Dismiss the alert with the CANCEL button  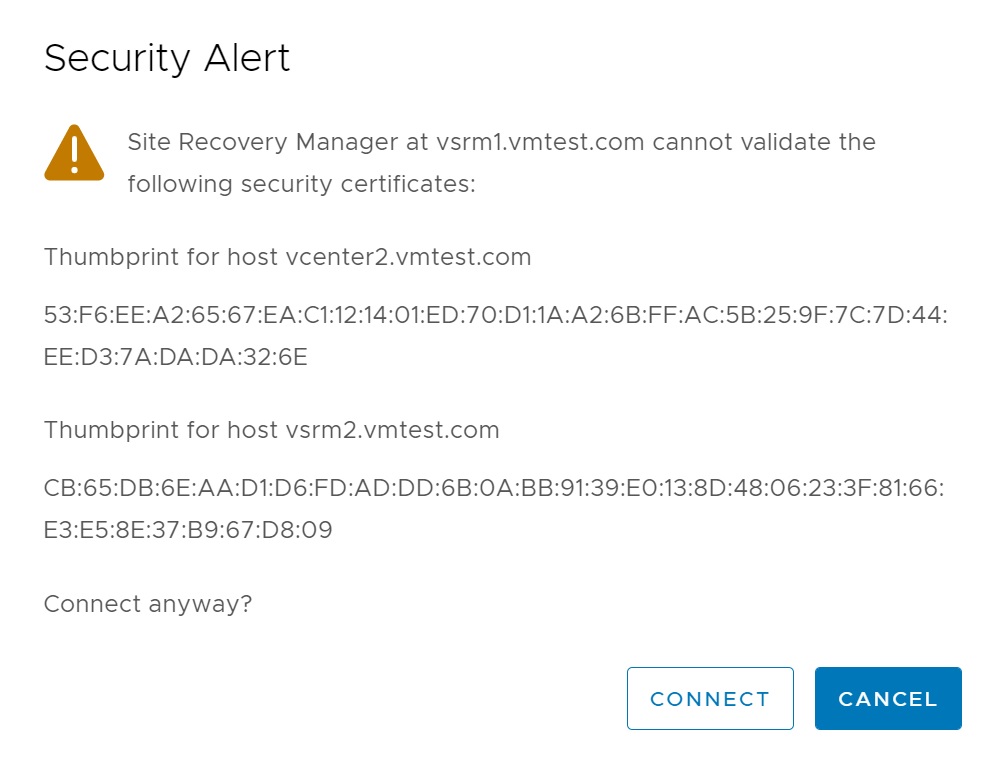coord(888,699)
